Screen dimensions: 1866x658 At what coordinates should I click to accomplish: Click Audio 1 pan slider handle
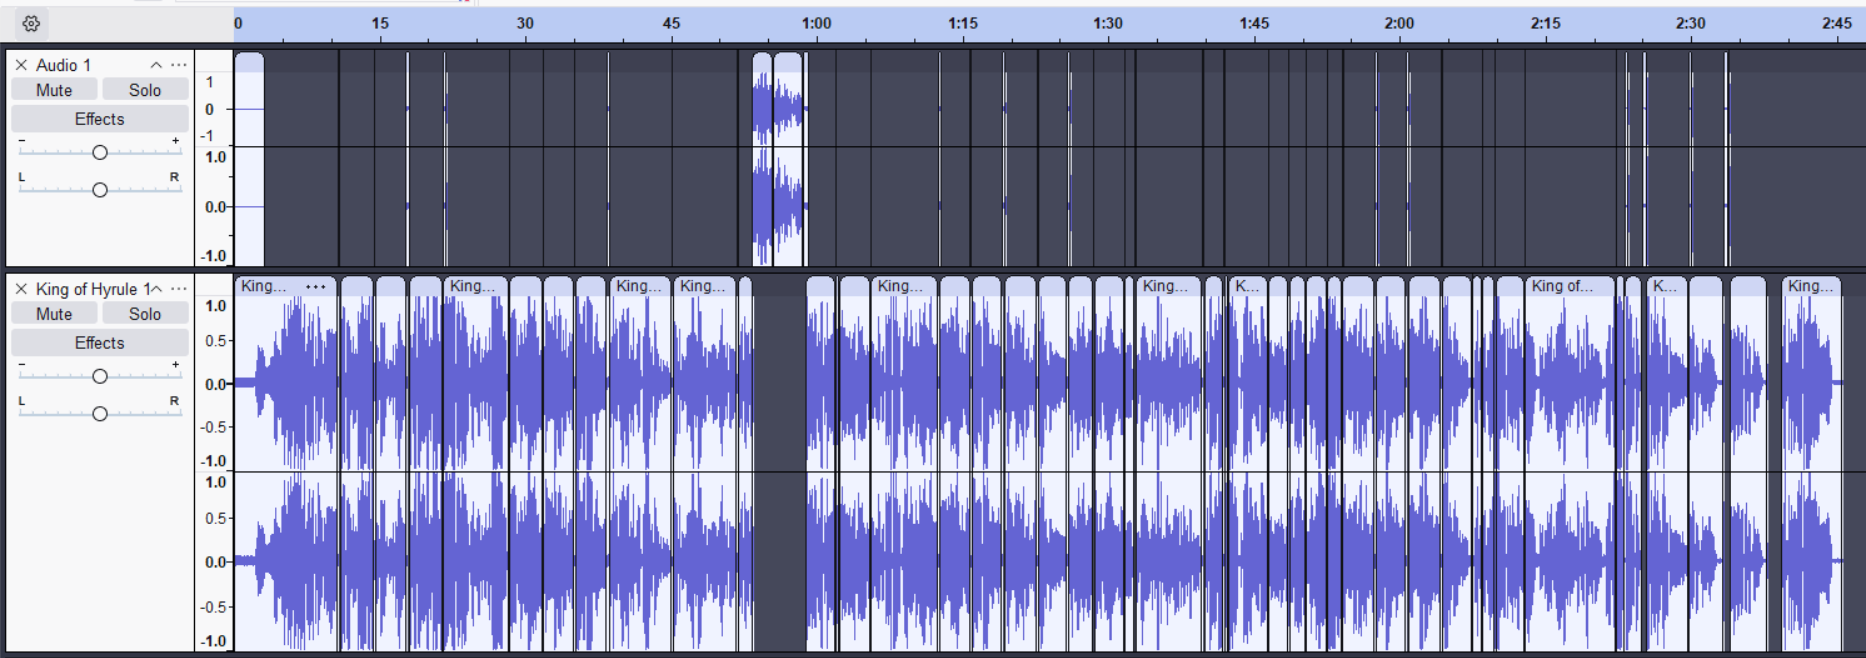click(100, 190)
